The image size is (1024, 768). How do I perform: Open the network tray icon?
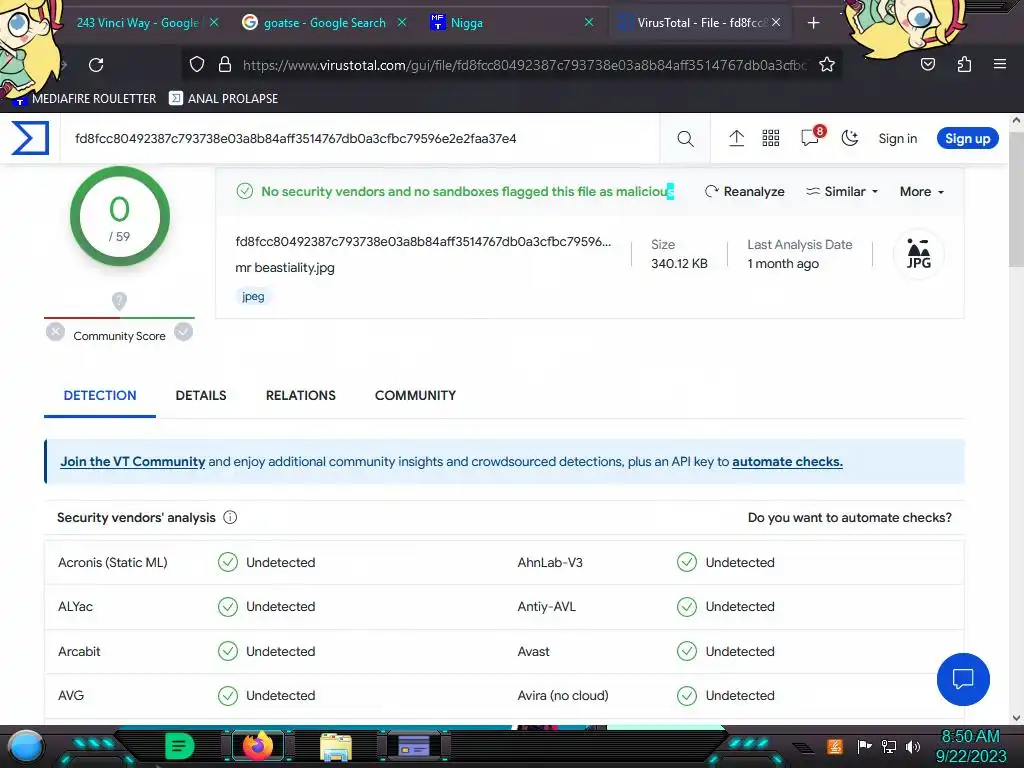tap(888, 746)
